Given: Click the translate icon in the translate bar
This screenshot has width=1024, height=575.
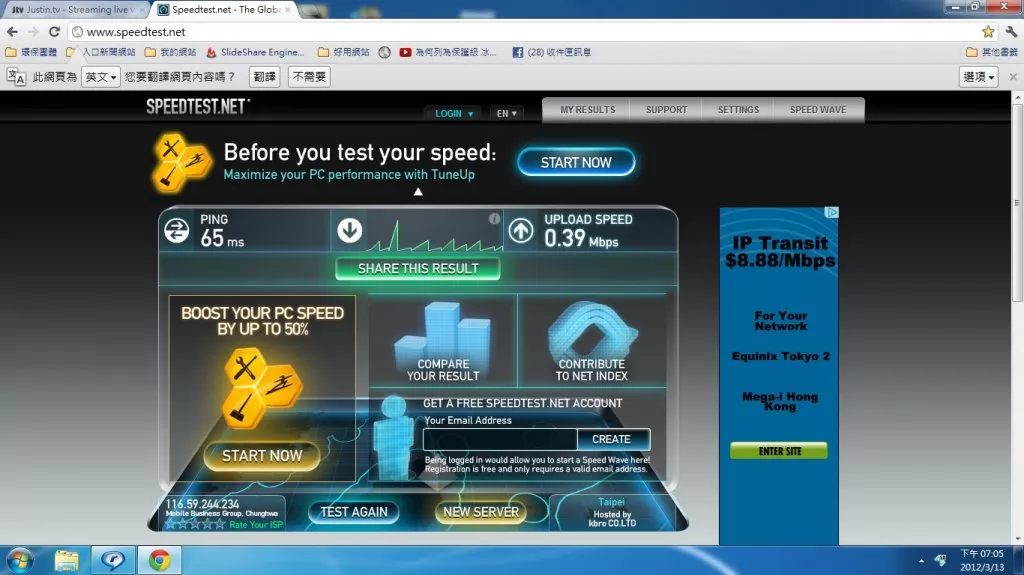Looking at the screenshot, I should click(x=16, y=76).
